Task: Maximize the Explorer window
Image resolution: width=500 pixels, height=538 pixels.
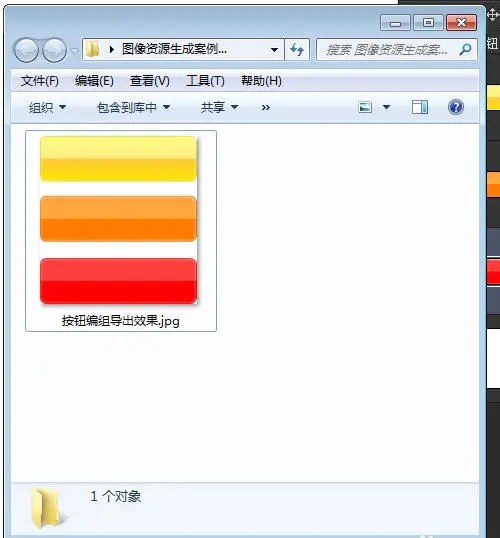Action: [x=428, y=23]
